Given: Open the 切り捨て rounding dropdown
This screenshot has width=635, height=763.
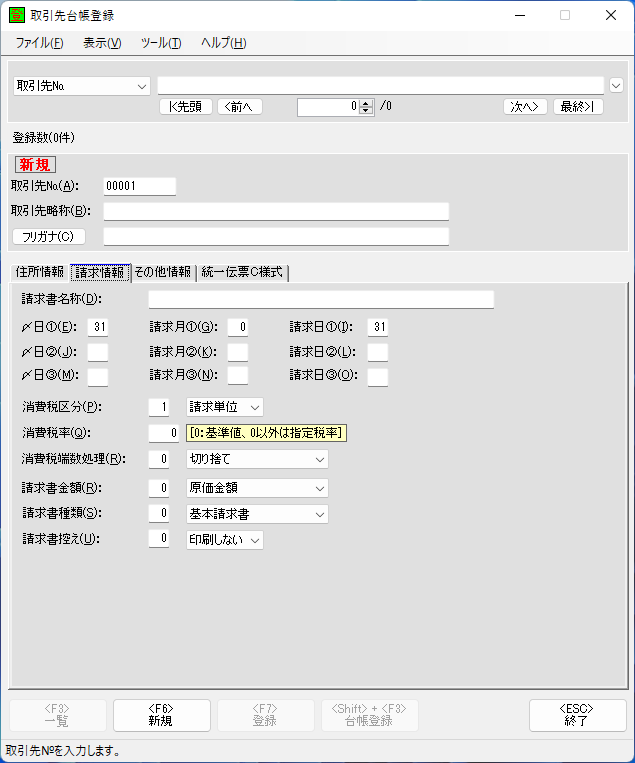Looking at the screenshot, I should pos(257,459).
